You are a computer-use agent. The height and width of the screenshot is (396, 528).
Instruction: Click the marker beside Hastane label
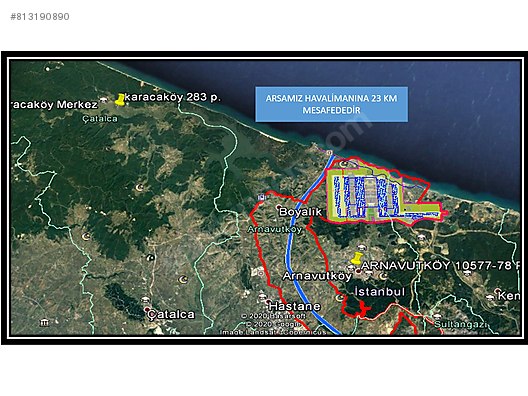(268, 301)
